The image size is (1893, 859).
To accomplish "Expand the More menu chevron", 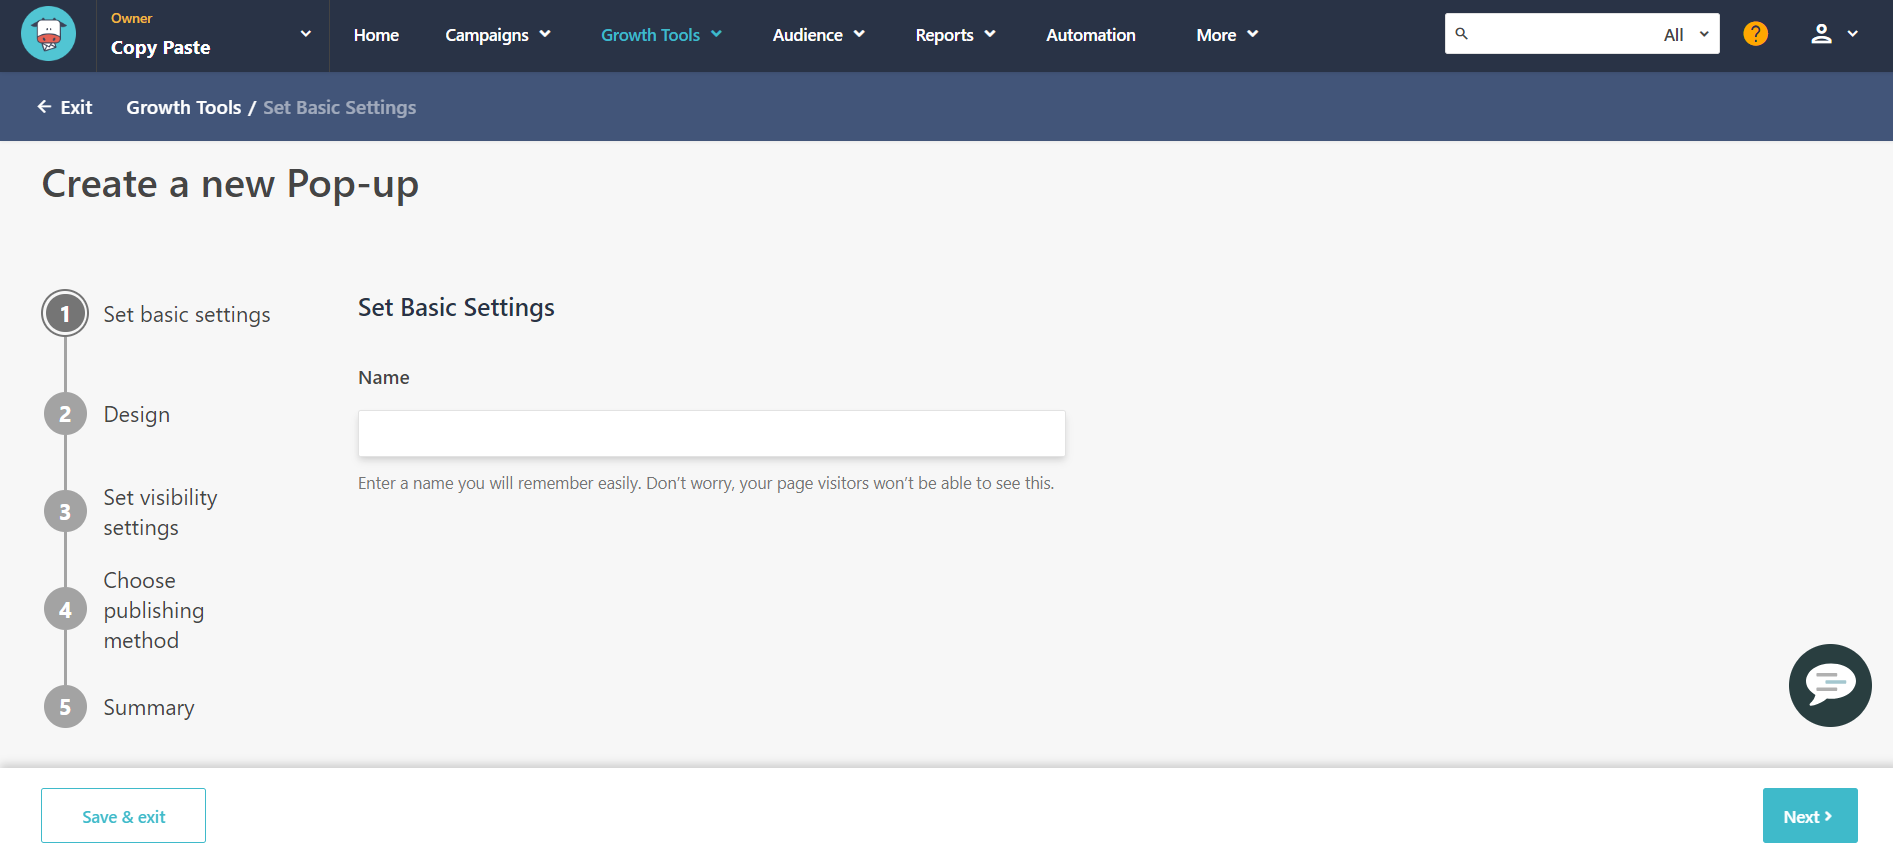I will click(x=1253, y=34).
